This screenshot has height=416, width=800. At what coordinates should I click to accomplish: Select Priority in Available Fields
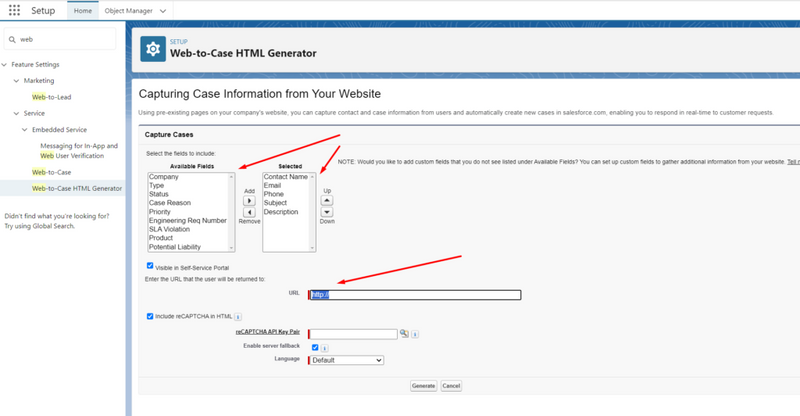160,212
